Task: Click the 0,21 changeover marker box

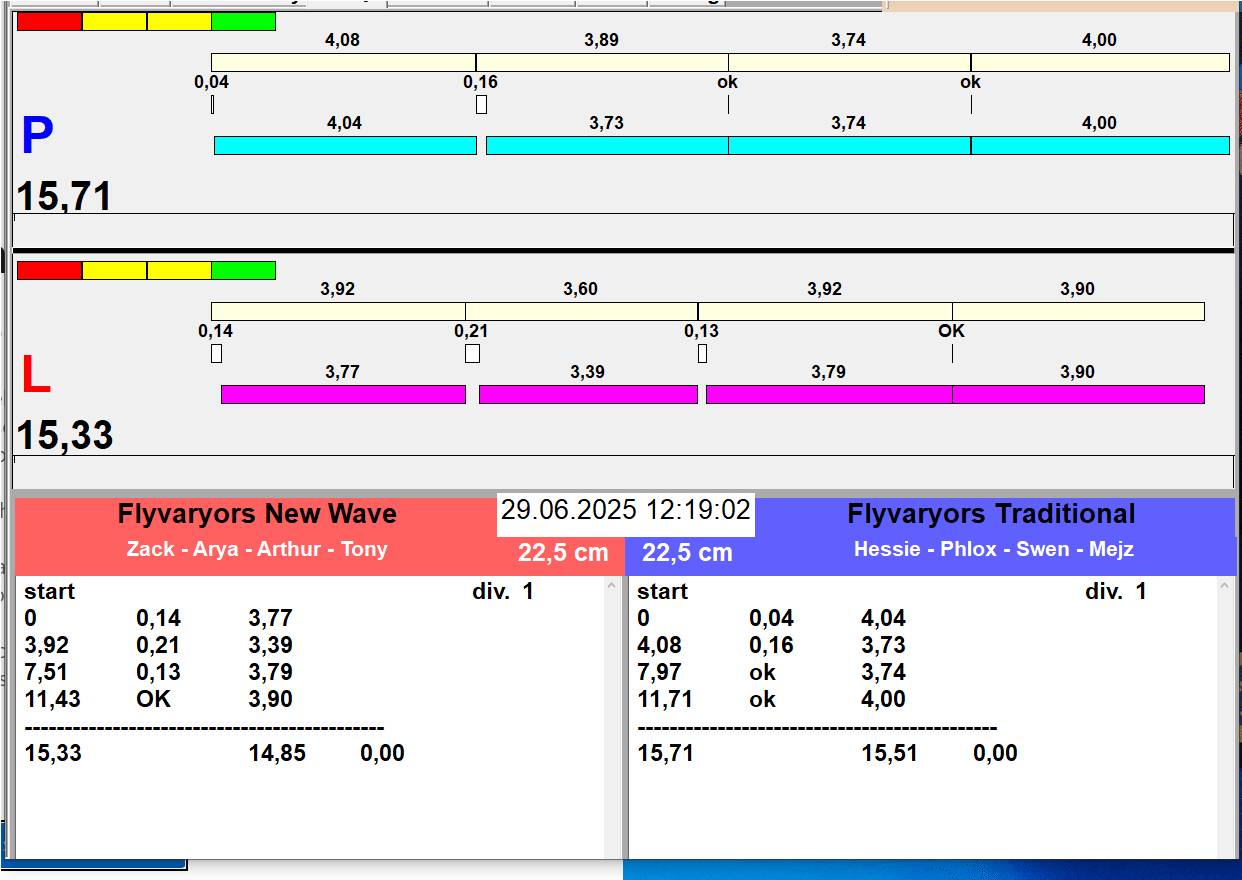Action: pyautogui.click(x=472, y=353)
